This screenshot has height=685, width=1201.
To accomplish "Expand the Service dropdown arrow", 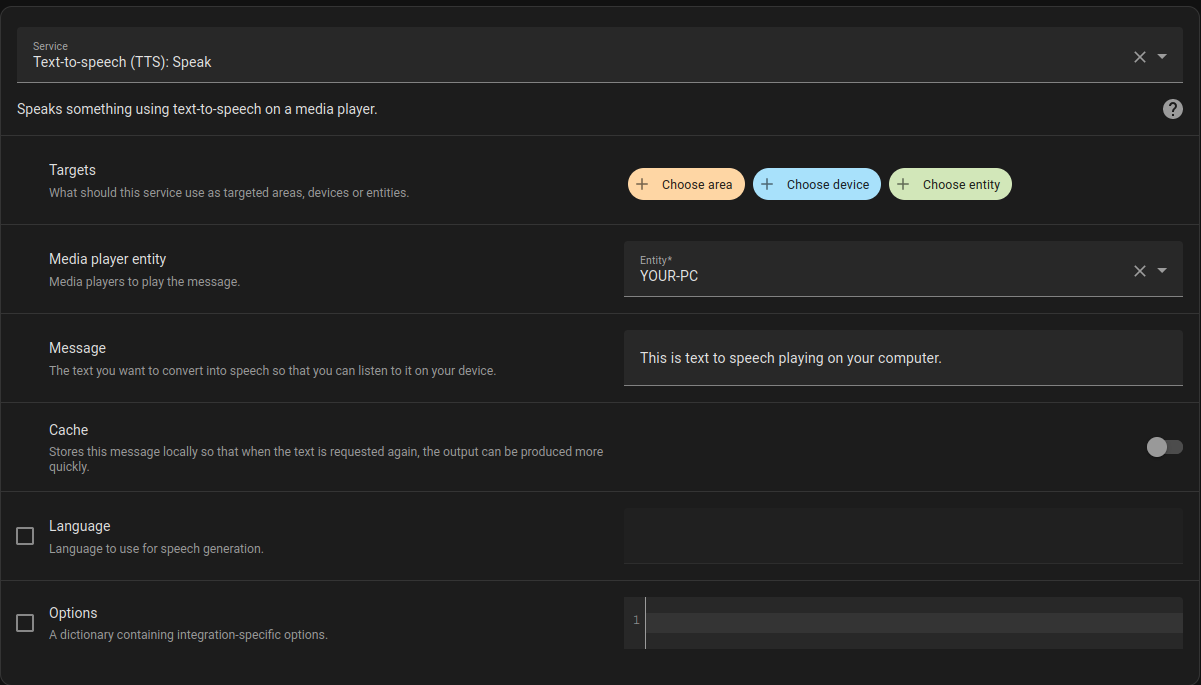I will pos(1161,56).
